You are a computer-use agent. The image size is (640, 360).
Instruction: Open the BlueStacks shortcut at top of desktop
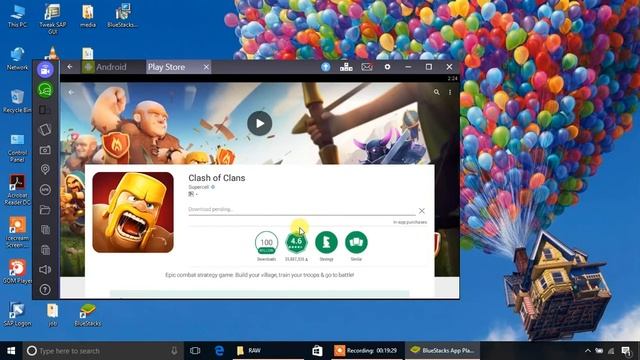pos(122,16)
